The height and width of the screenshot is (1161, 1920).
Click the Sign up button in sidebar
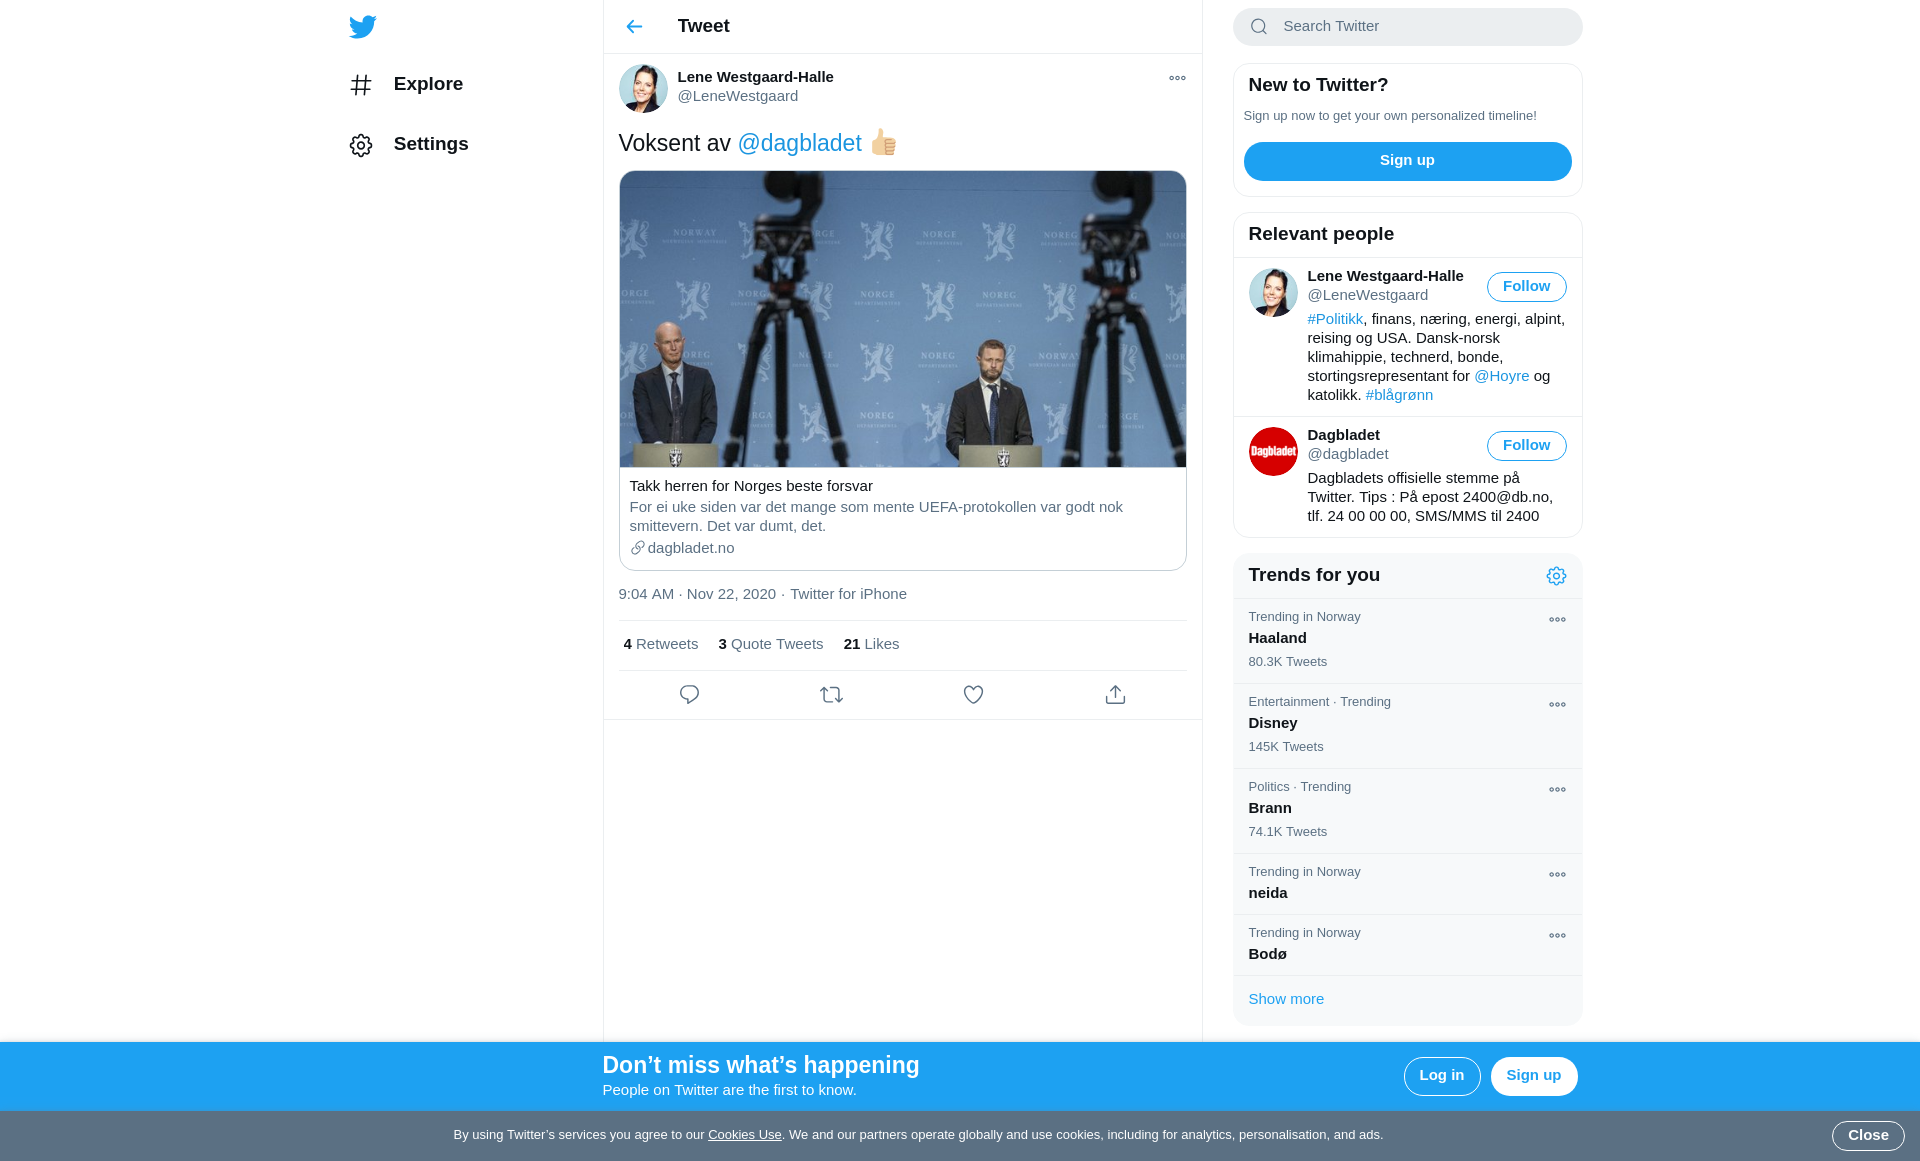[x=1407, y=161]
